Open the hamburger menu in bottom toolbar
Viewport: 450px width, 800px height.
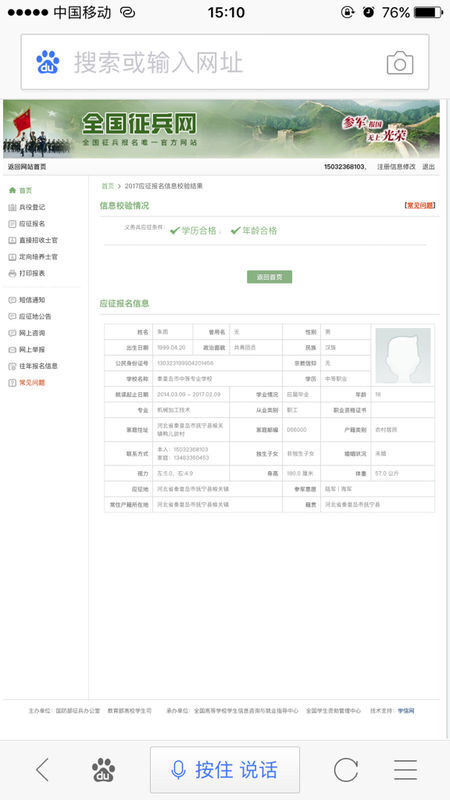pos(406,769)
